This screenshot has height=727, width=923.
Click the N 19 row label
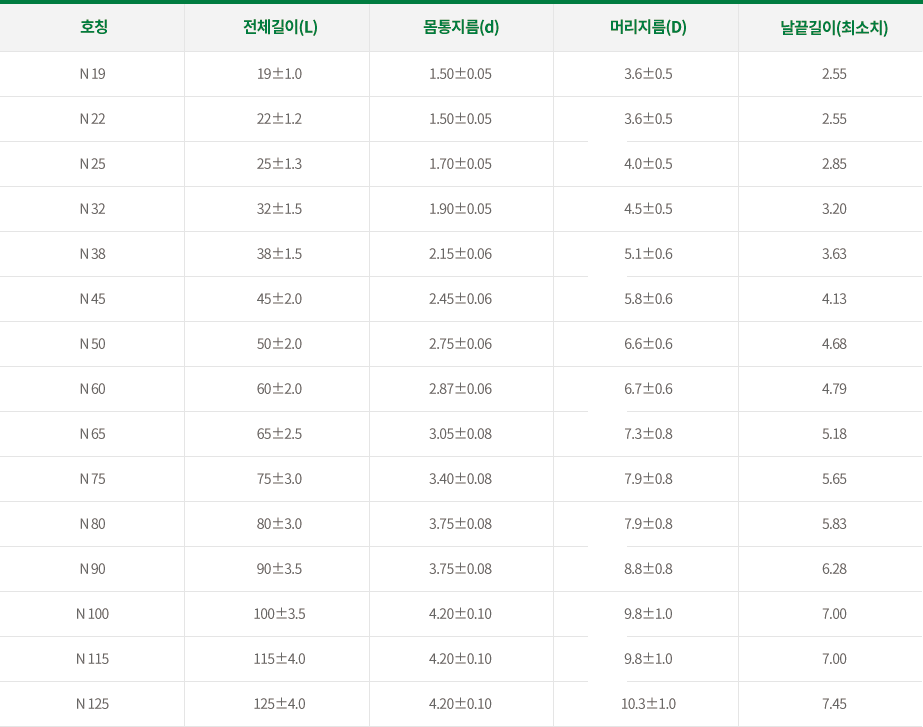coord(92,74)
